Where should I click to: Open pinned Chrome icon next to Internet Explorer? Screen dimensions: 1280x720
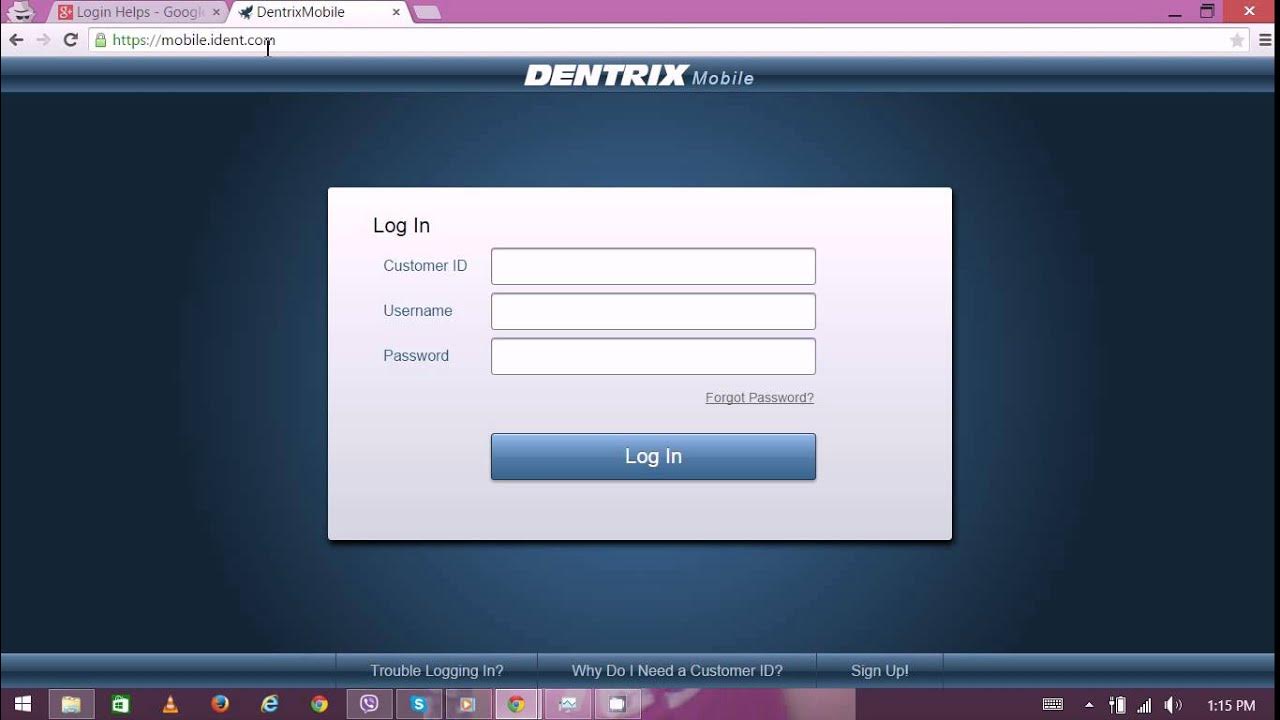tap(319, 704)
